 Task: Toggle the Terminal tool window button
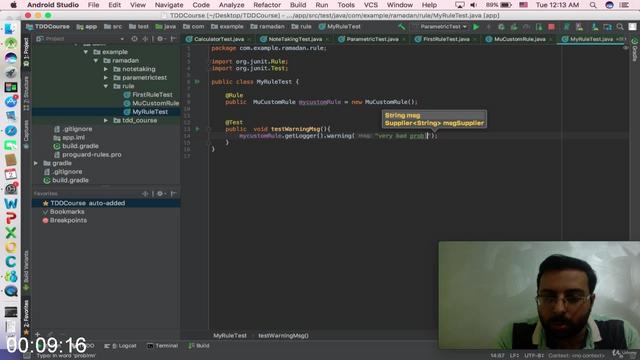(162, 346)
